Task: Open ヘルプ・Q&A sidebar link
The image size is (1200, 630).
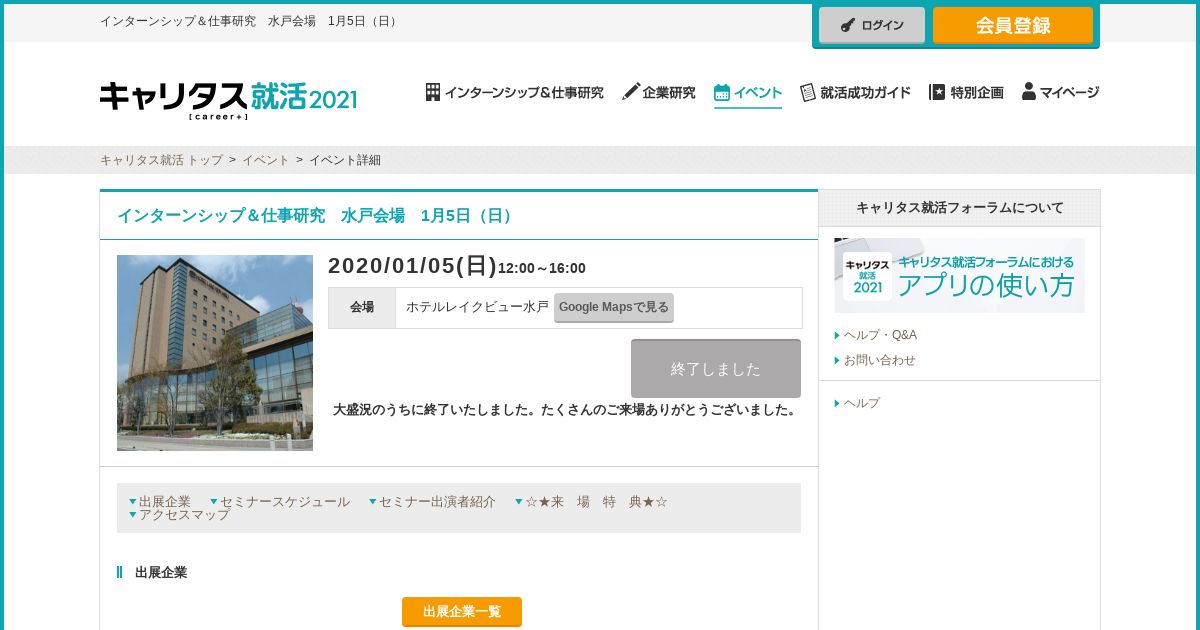Action: click(880, 335)
